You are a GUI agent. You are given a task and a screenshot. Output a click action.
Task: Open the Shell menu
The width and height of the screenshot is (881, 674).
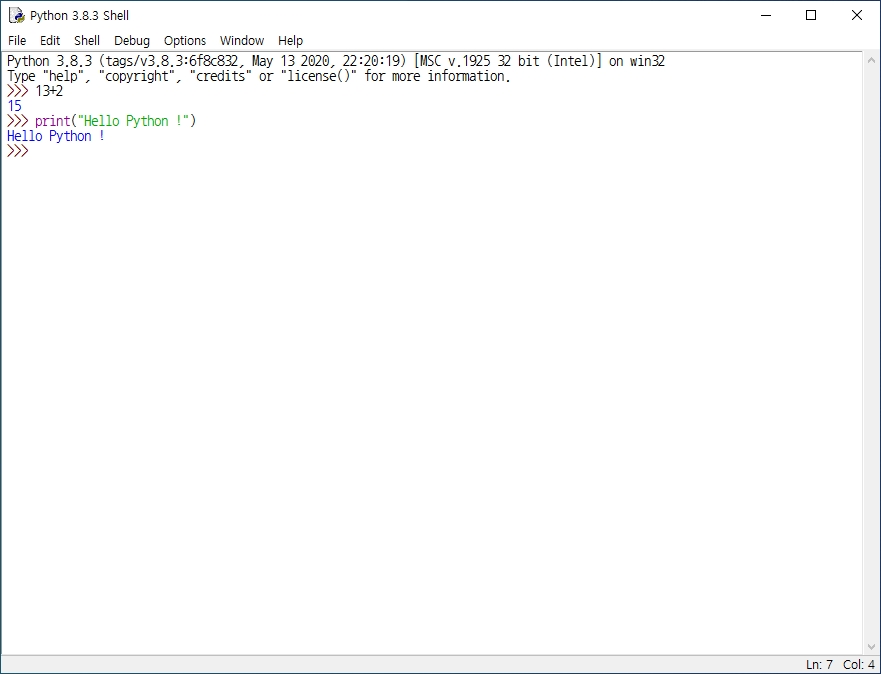tap(87, 40)
